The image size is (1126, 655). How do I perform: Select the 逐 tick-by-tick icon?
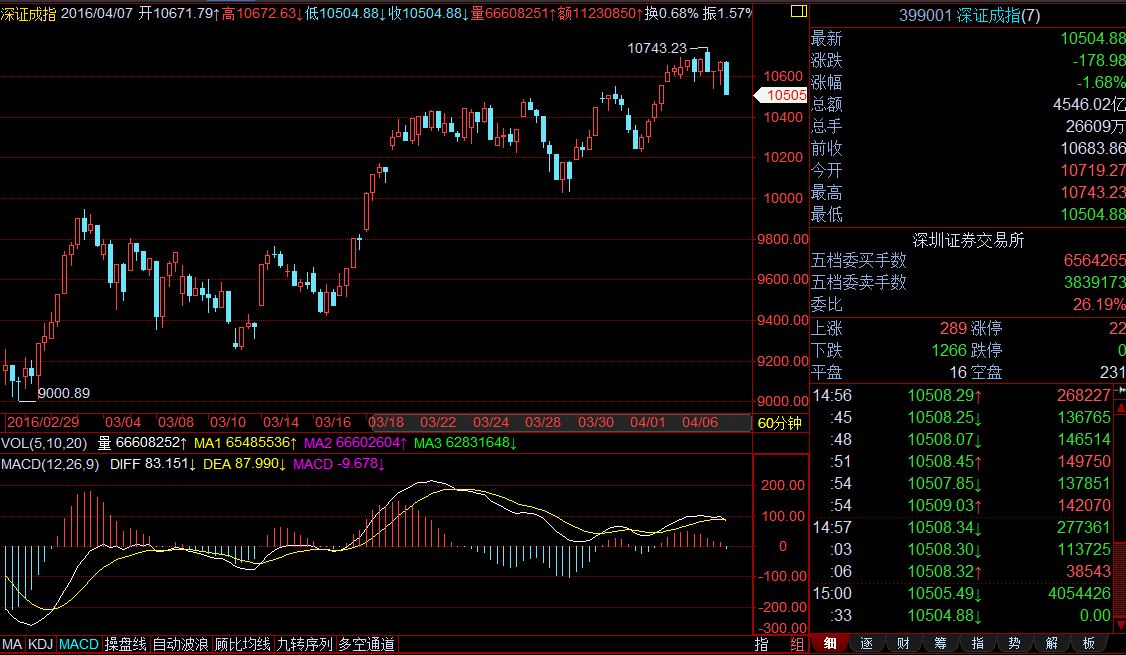click(866, 643)
